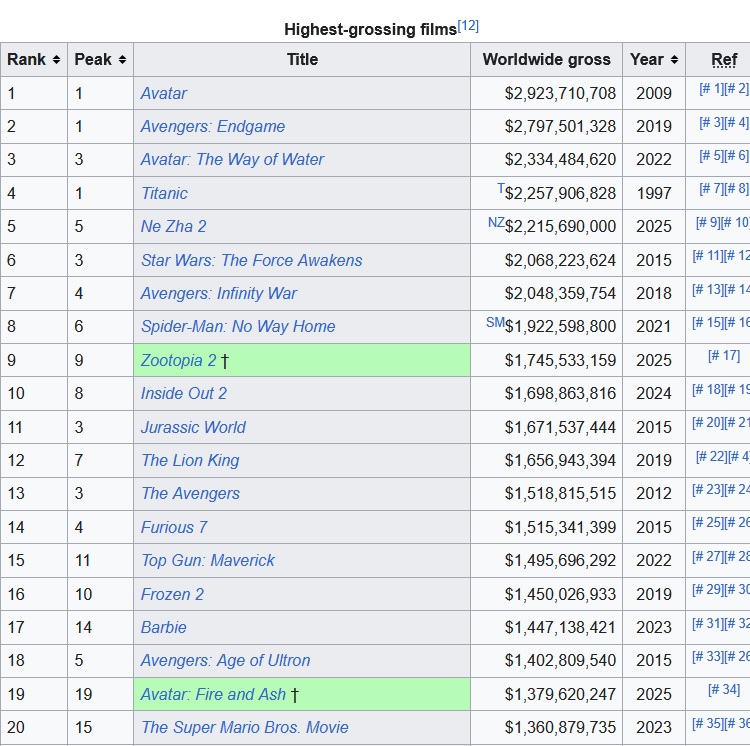
Task: Click the SM note beside Spider-Man gross
Action: click(x=496, y=322)
